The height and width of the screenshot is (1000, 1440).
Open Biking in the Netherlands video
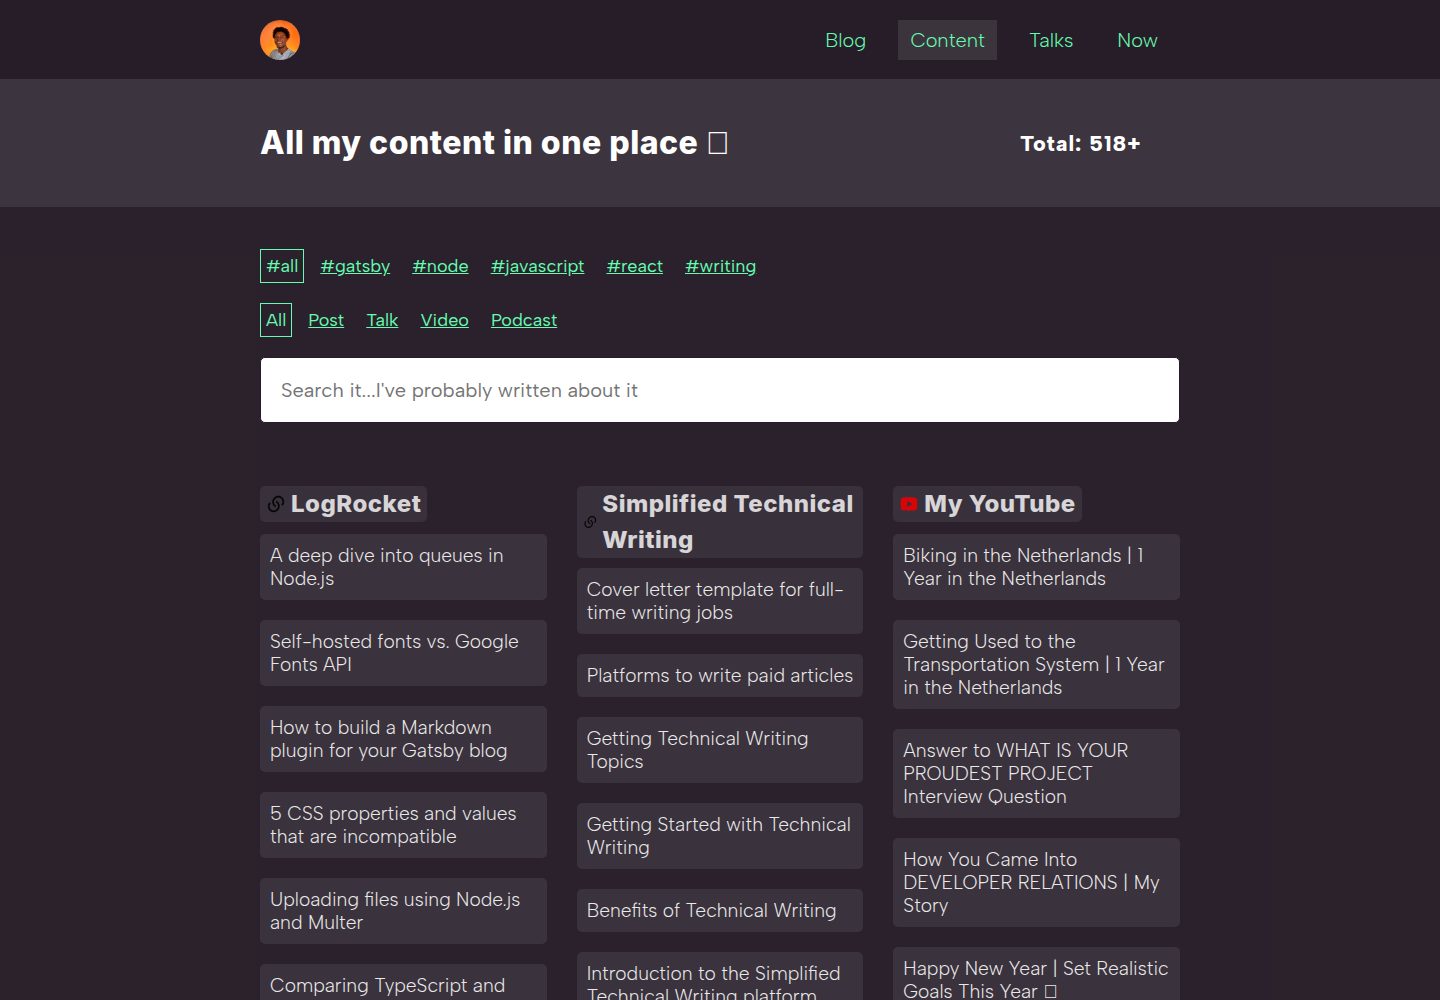pyautogui.click(x=1036, y=567)
